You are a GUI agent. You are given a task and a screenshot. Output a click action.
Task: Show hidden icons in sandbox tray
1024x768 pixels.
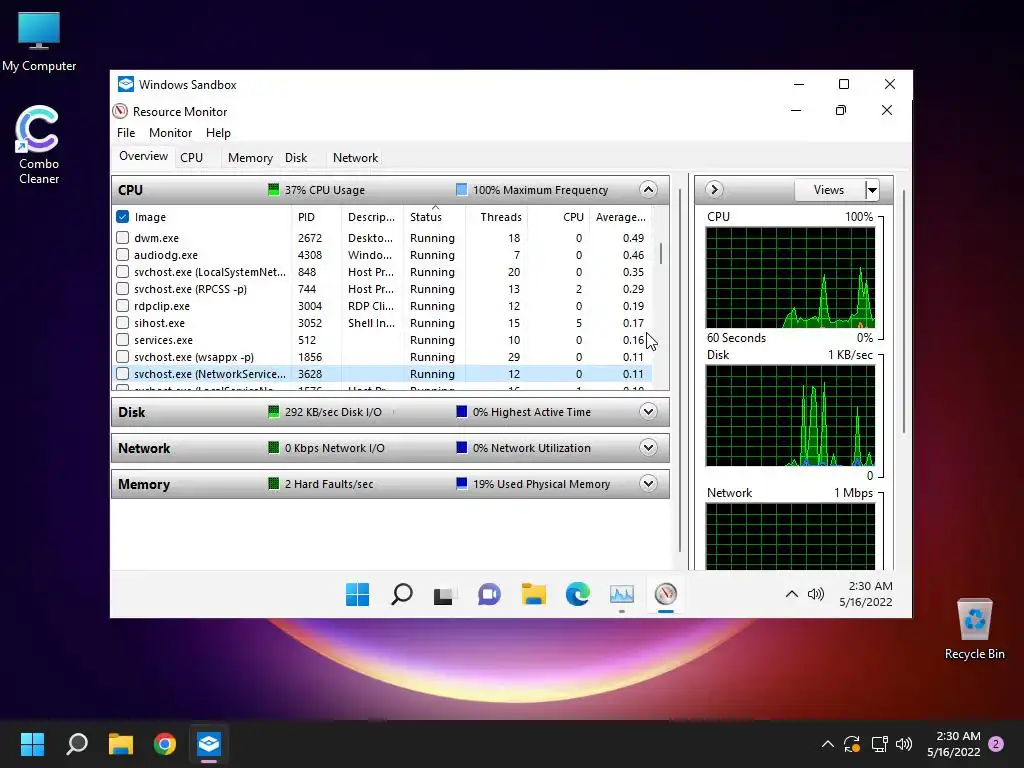tap(792, 594)
